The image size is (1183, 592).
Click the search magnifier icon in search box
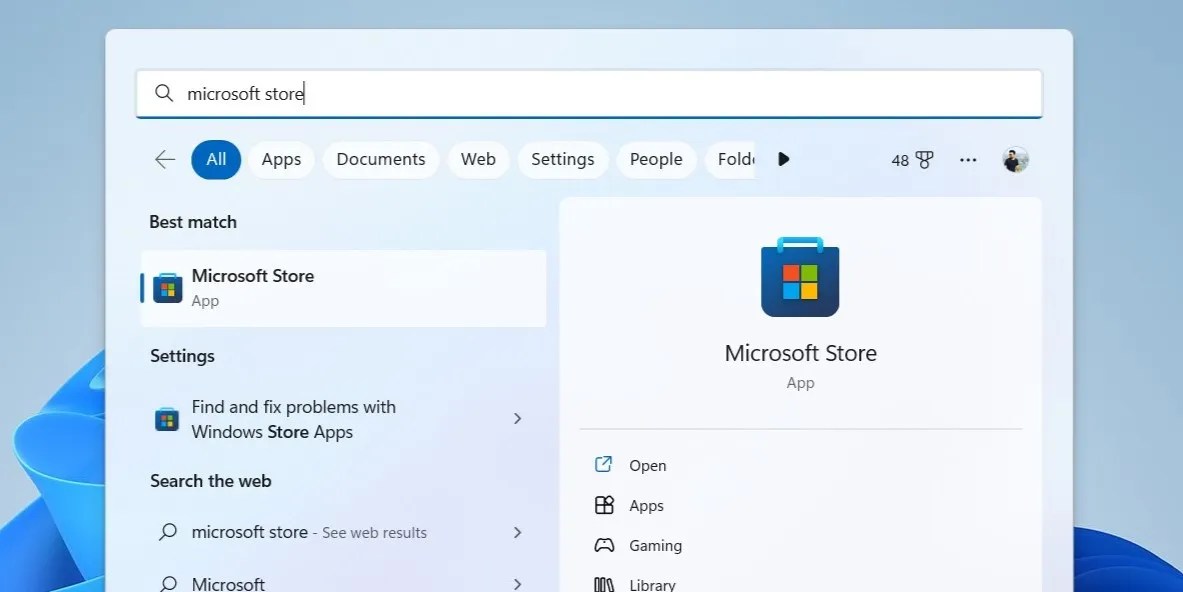point(164,93)
